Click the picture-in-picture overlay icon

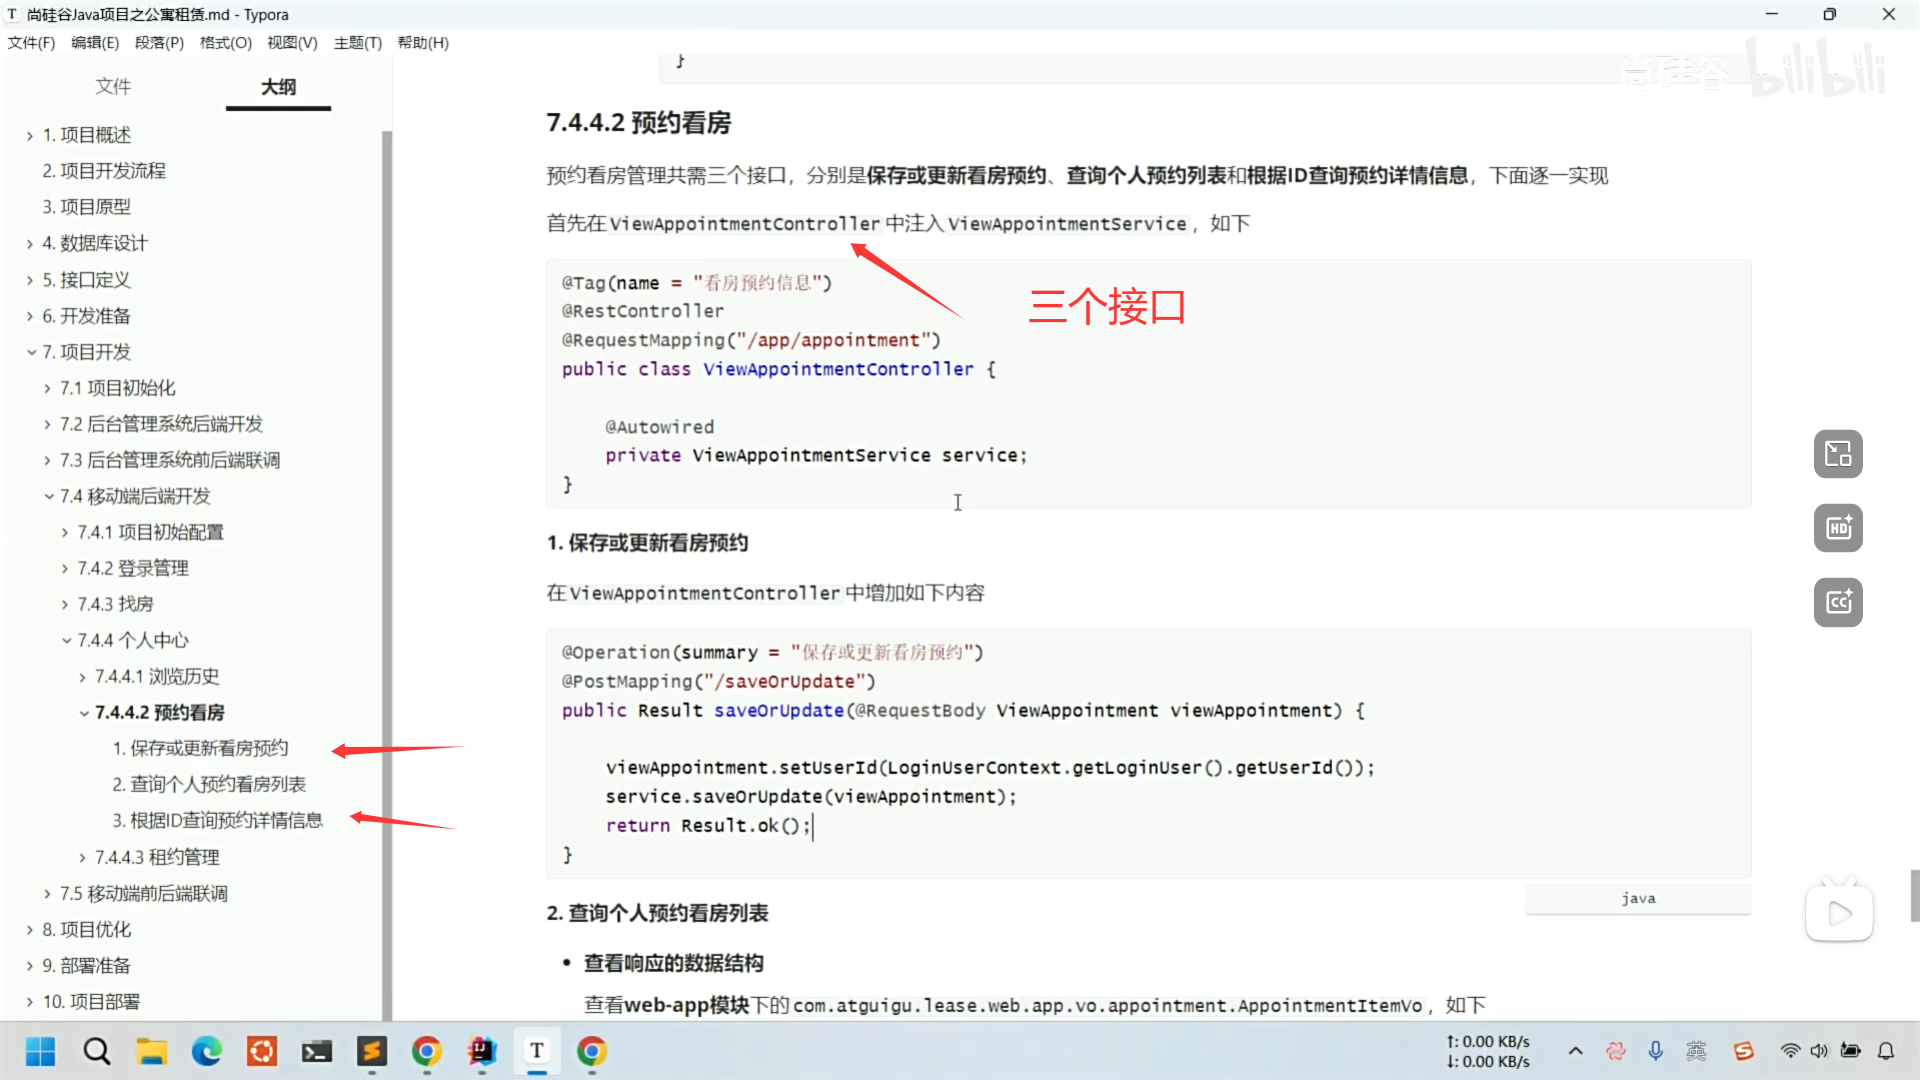[x=1838, y=454]
